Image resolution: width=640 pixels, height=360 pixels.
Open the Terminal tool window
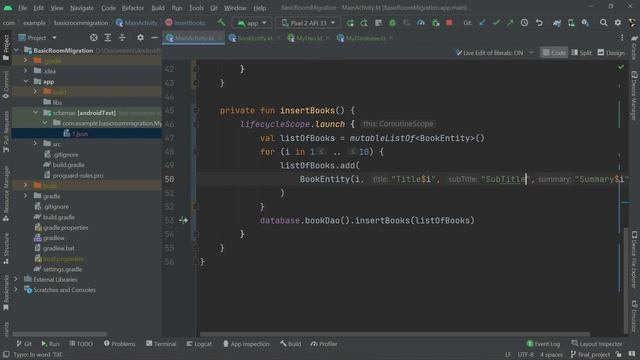pos(161,344)
